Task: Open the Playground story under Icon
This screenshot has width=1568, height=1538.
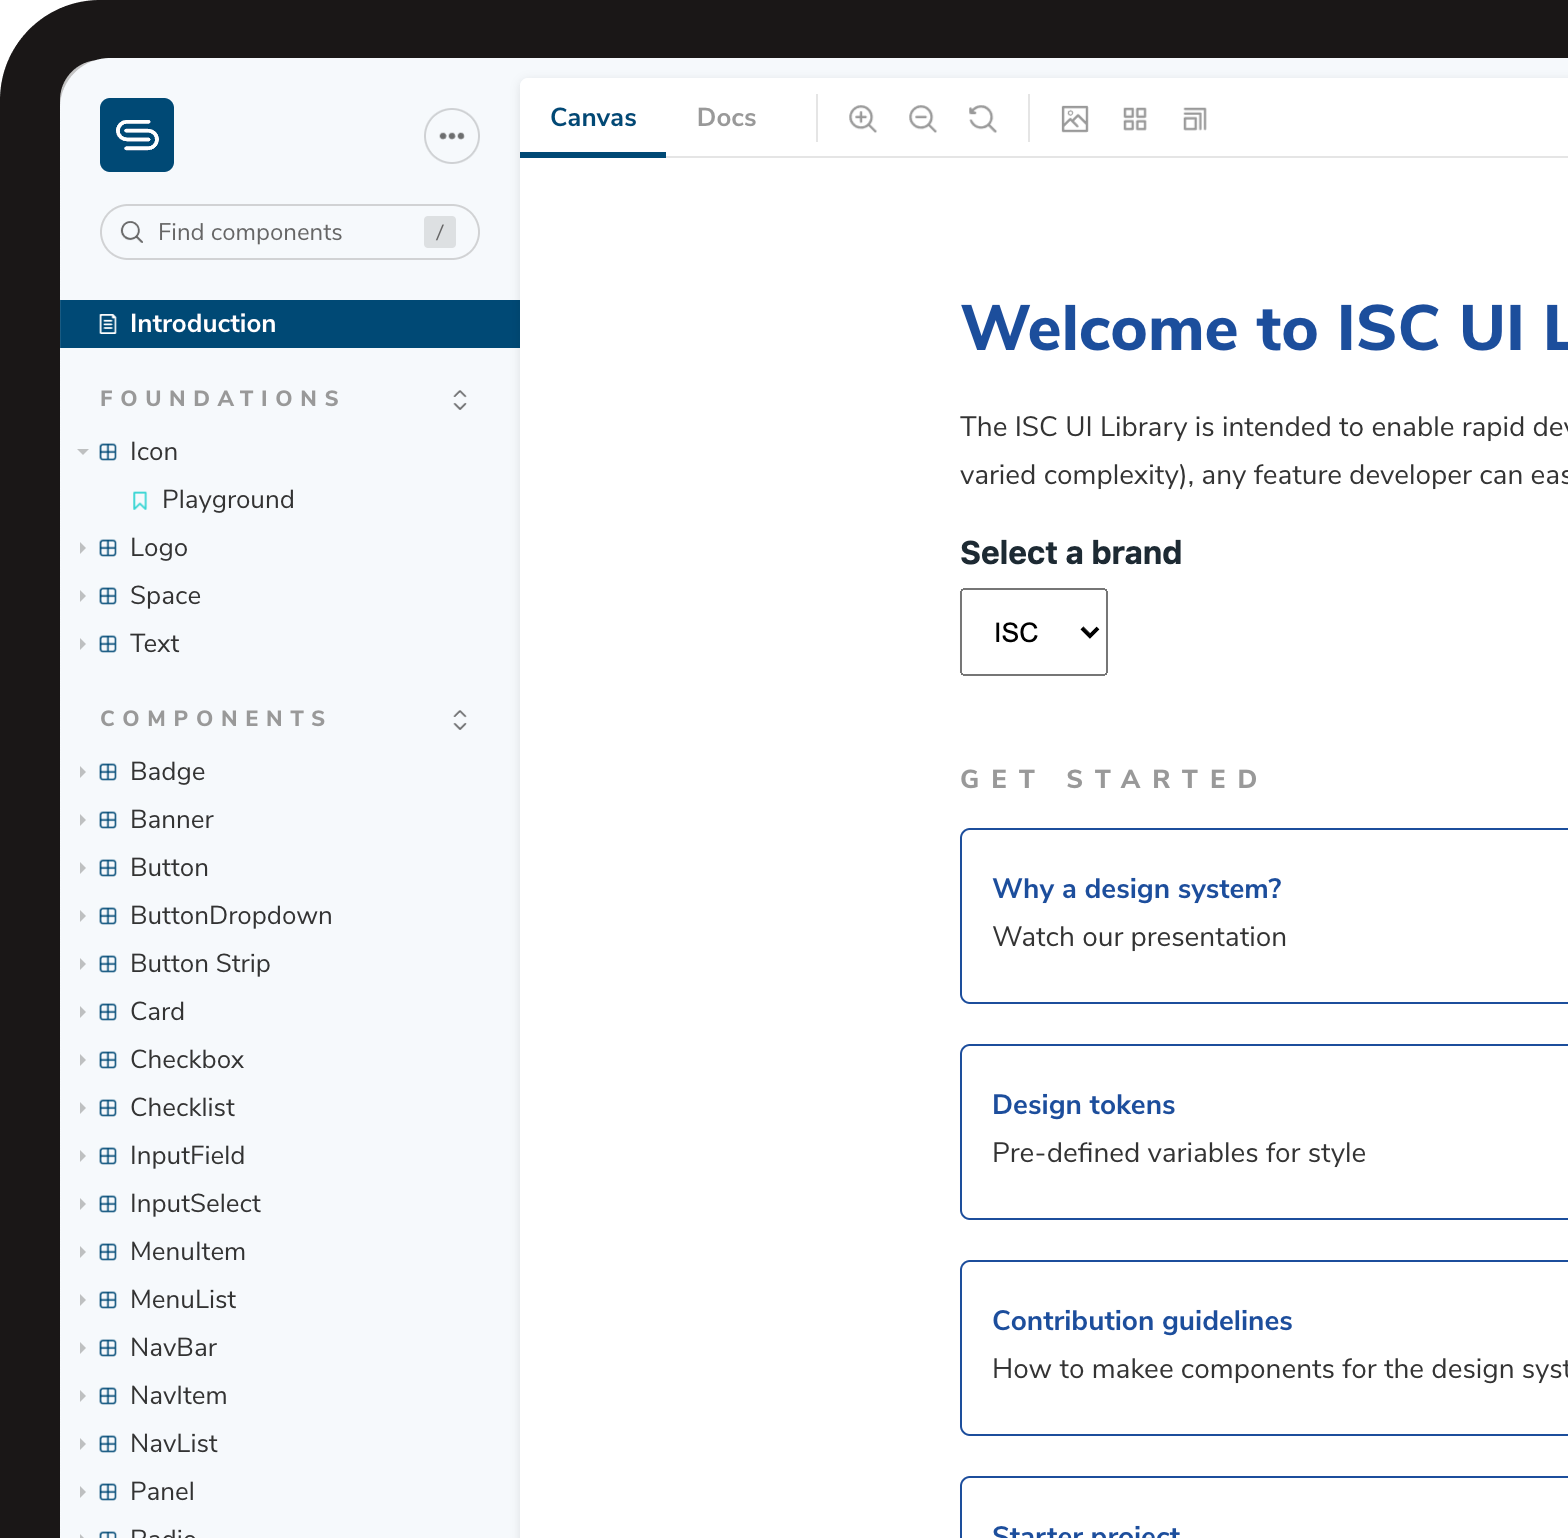Action: [x=228, y=500]
